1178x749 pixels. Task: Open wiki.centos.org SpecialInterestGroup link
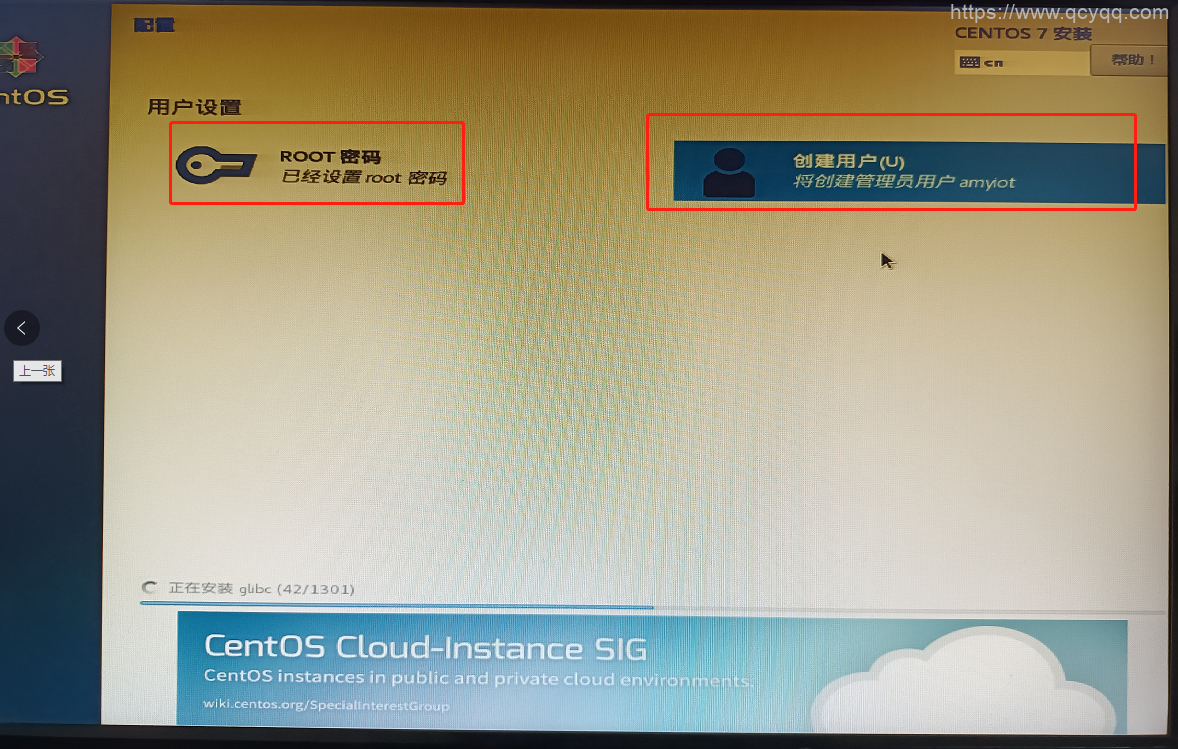pyautogui.click(x=327, y=706)
